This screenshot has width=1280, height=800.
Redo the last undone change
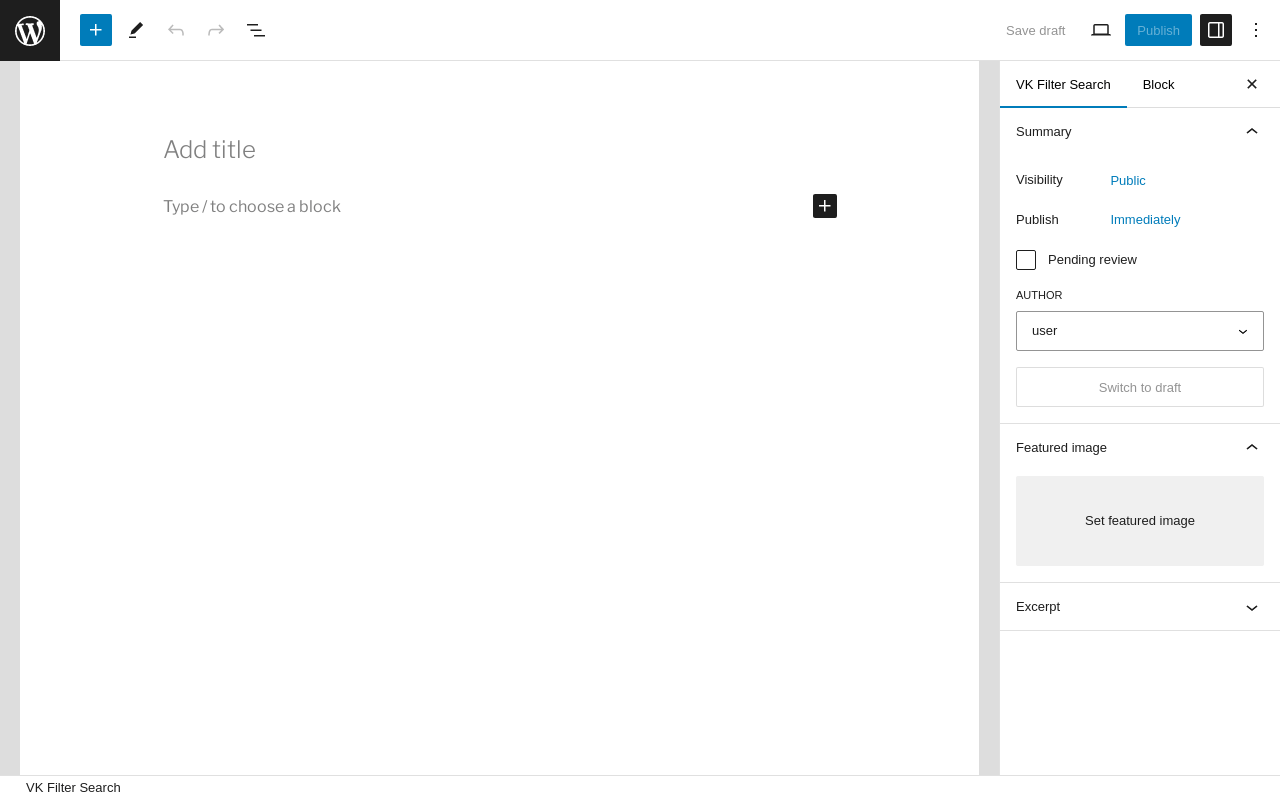point(216,30)
